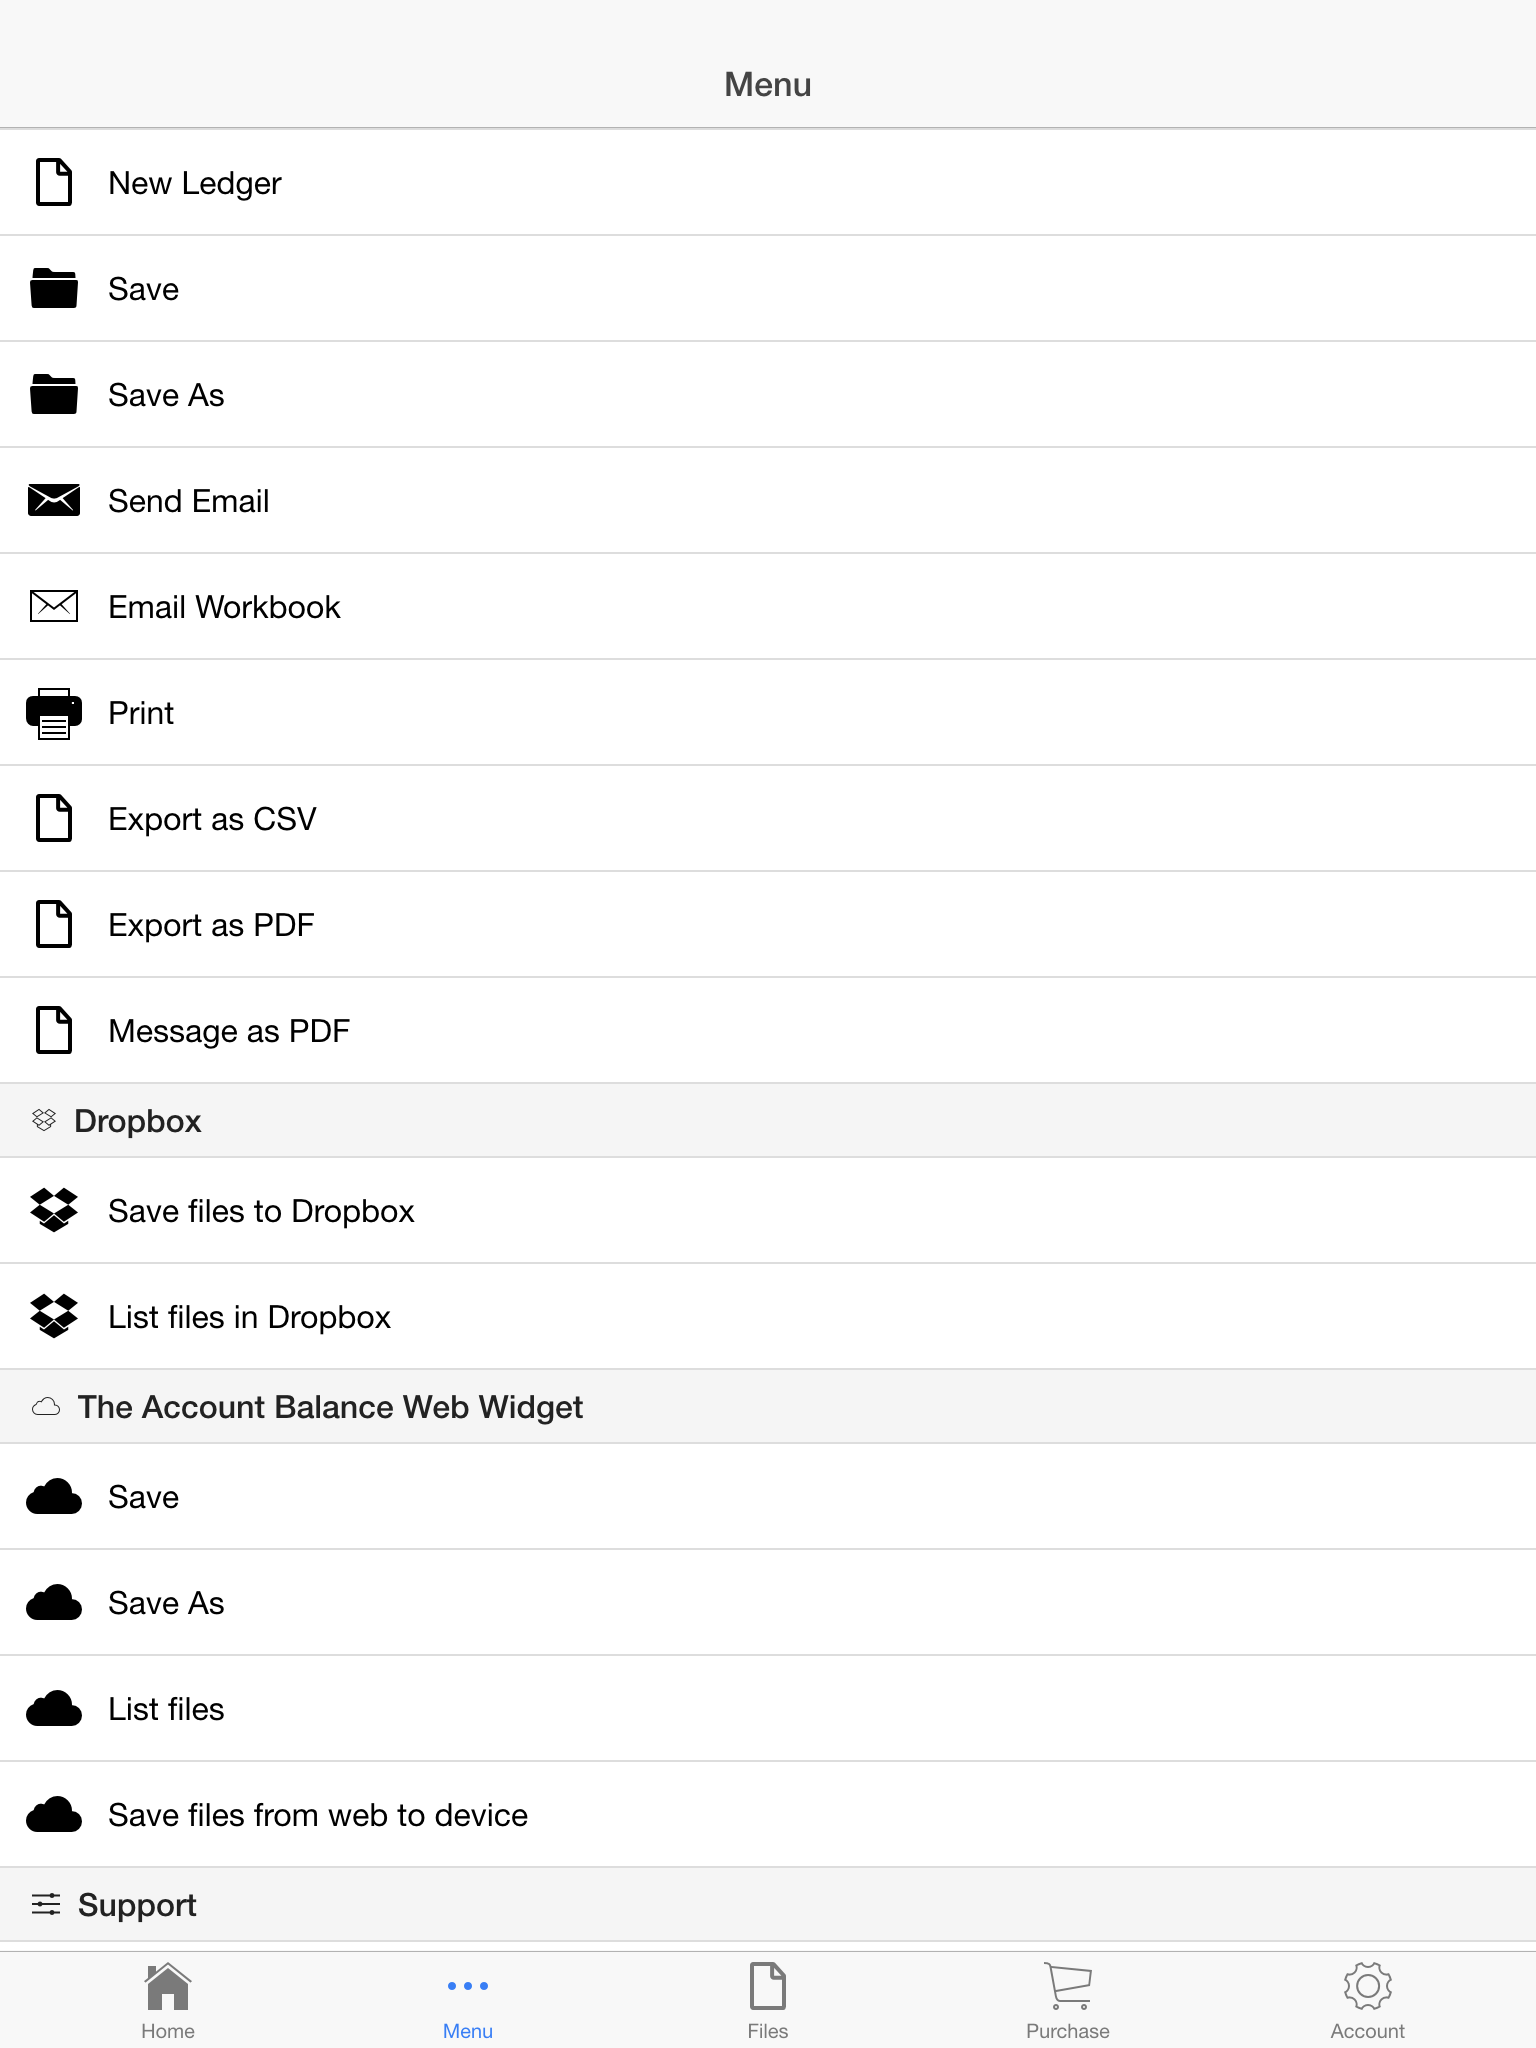Viewport: 1536px width, 2048px height.
Task: Tap the Export as CSV file icon
Action: [54, 818]
